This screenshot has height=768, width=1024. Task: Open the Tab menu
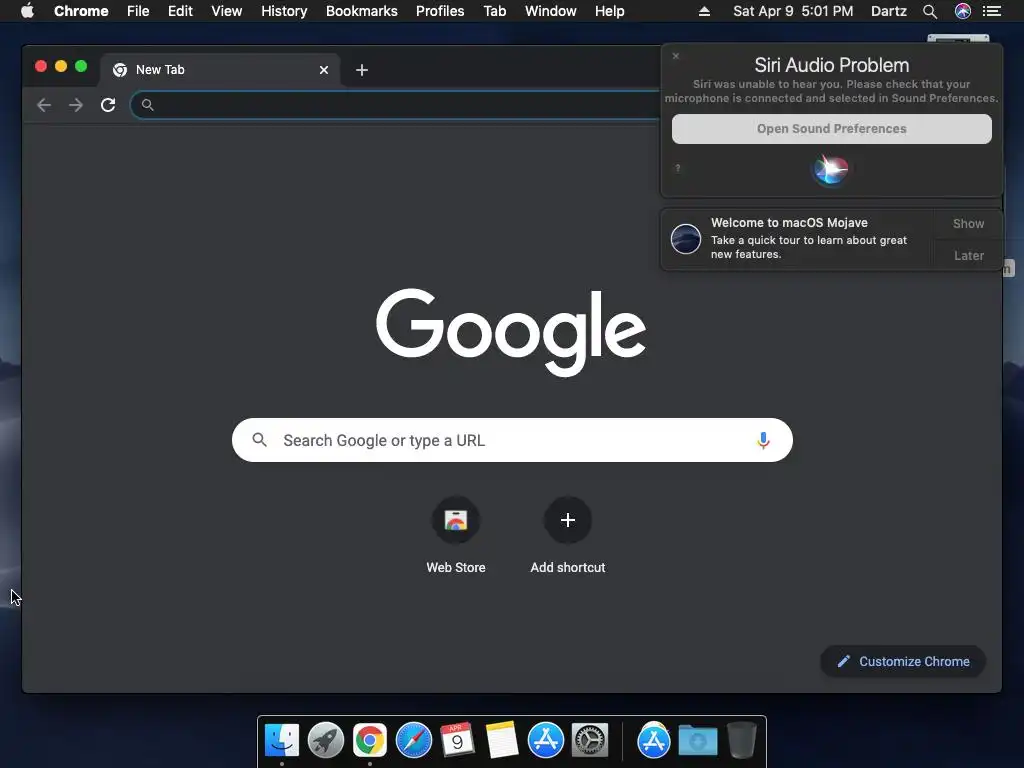click(495, 11)
